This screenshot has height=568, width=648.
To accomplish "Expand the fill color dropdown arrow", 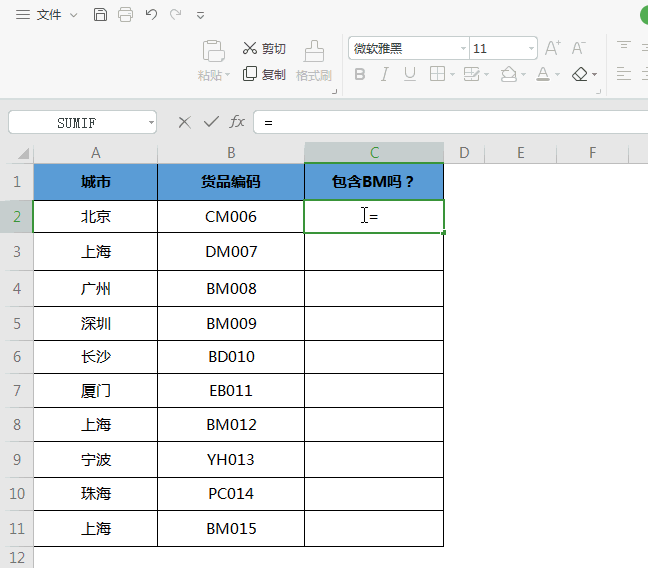I will click(524, 75).
